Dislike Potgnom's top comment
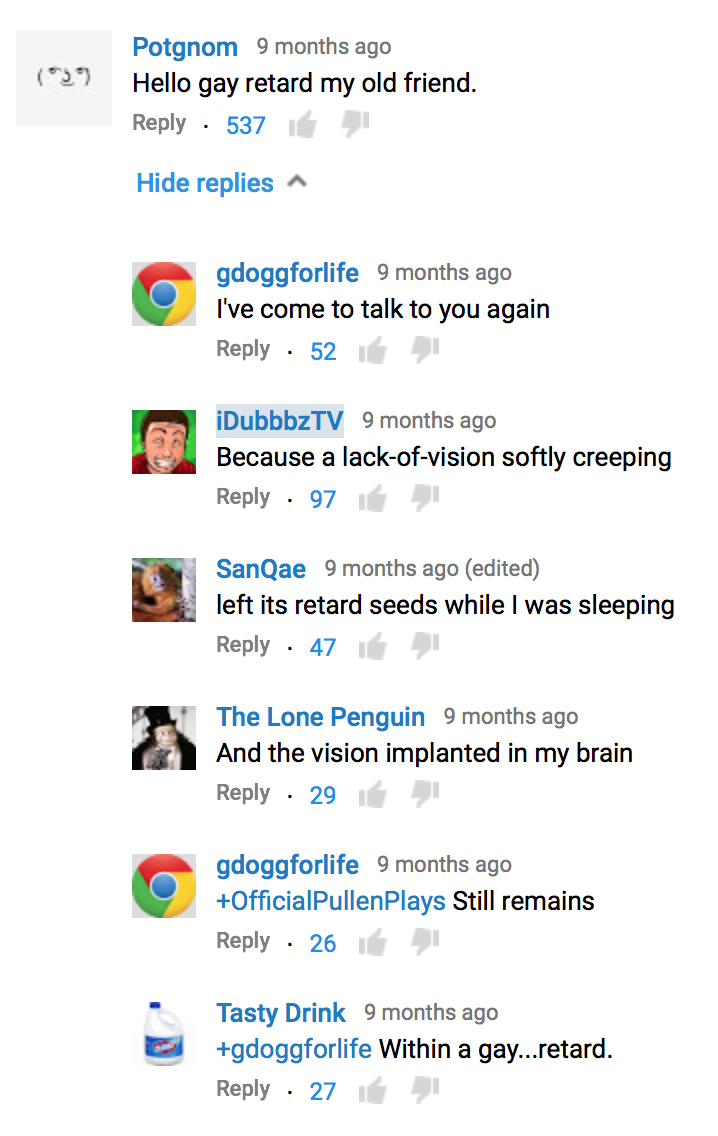 pos(355,124)
